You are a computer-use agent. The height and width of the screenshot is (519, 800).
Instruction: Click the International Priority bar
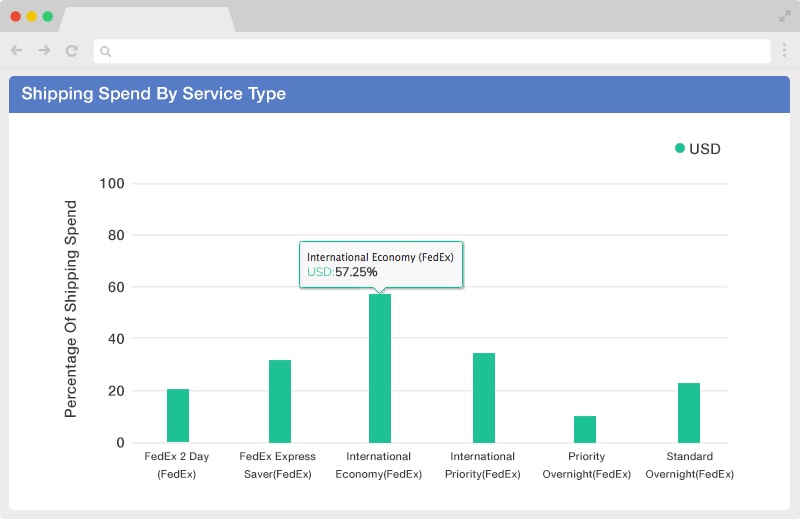484,398
